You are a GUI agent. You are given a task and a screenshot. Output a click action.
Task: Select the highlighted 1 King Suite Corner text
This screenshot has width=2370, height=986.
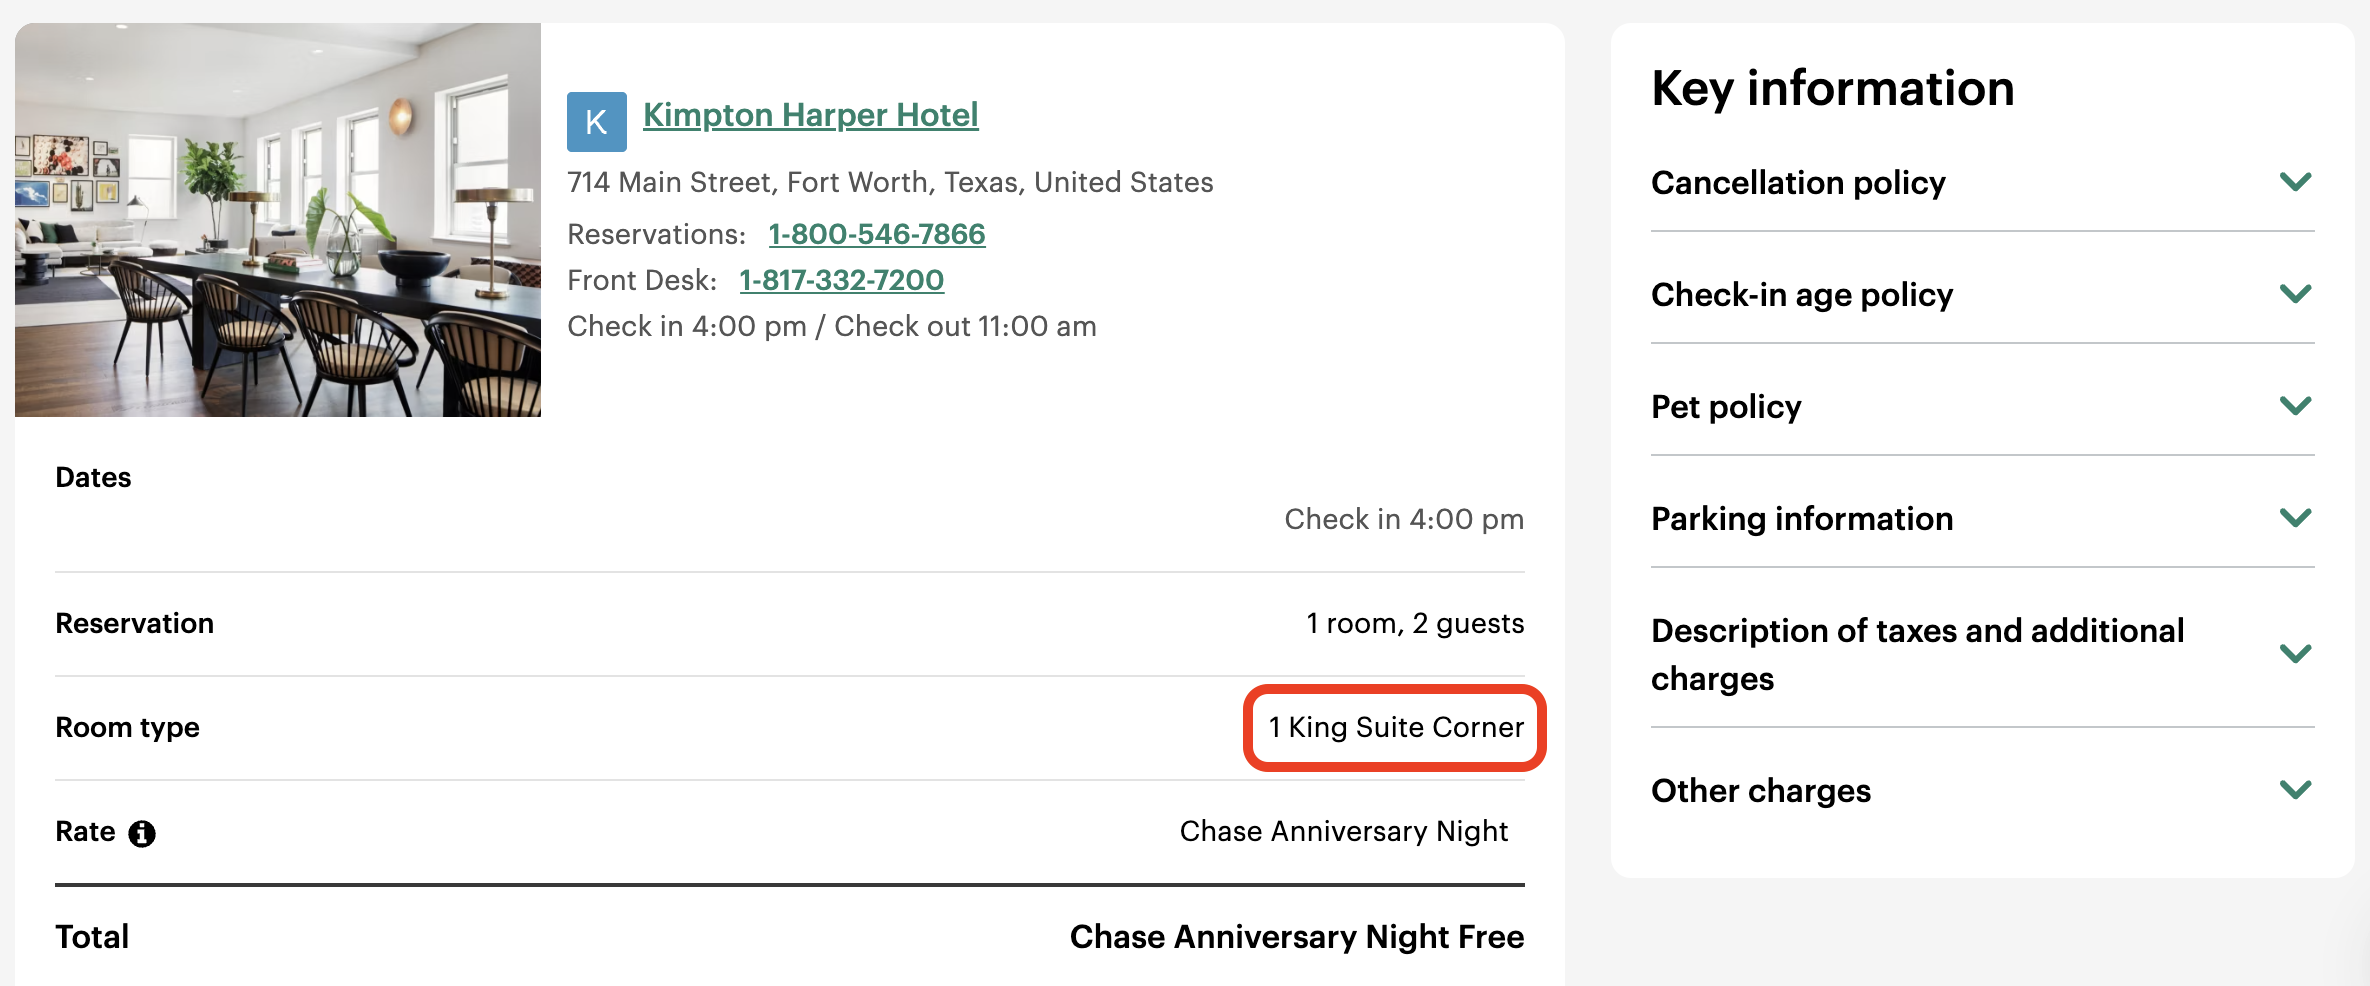point(1396,727)
